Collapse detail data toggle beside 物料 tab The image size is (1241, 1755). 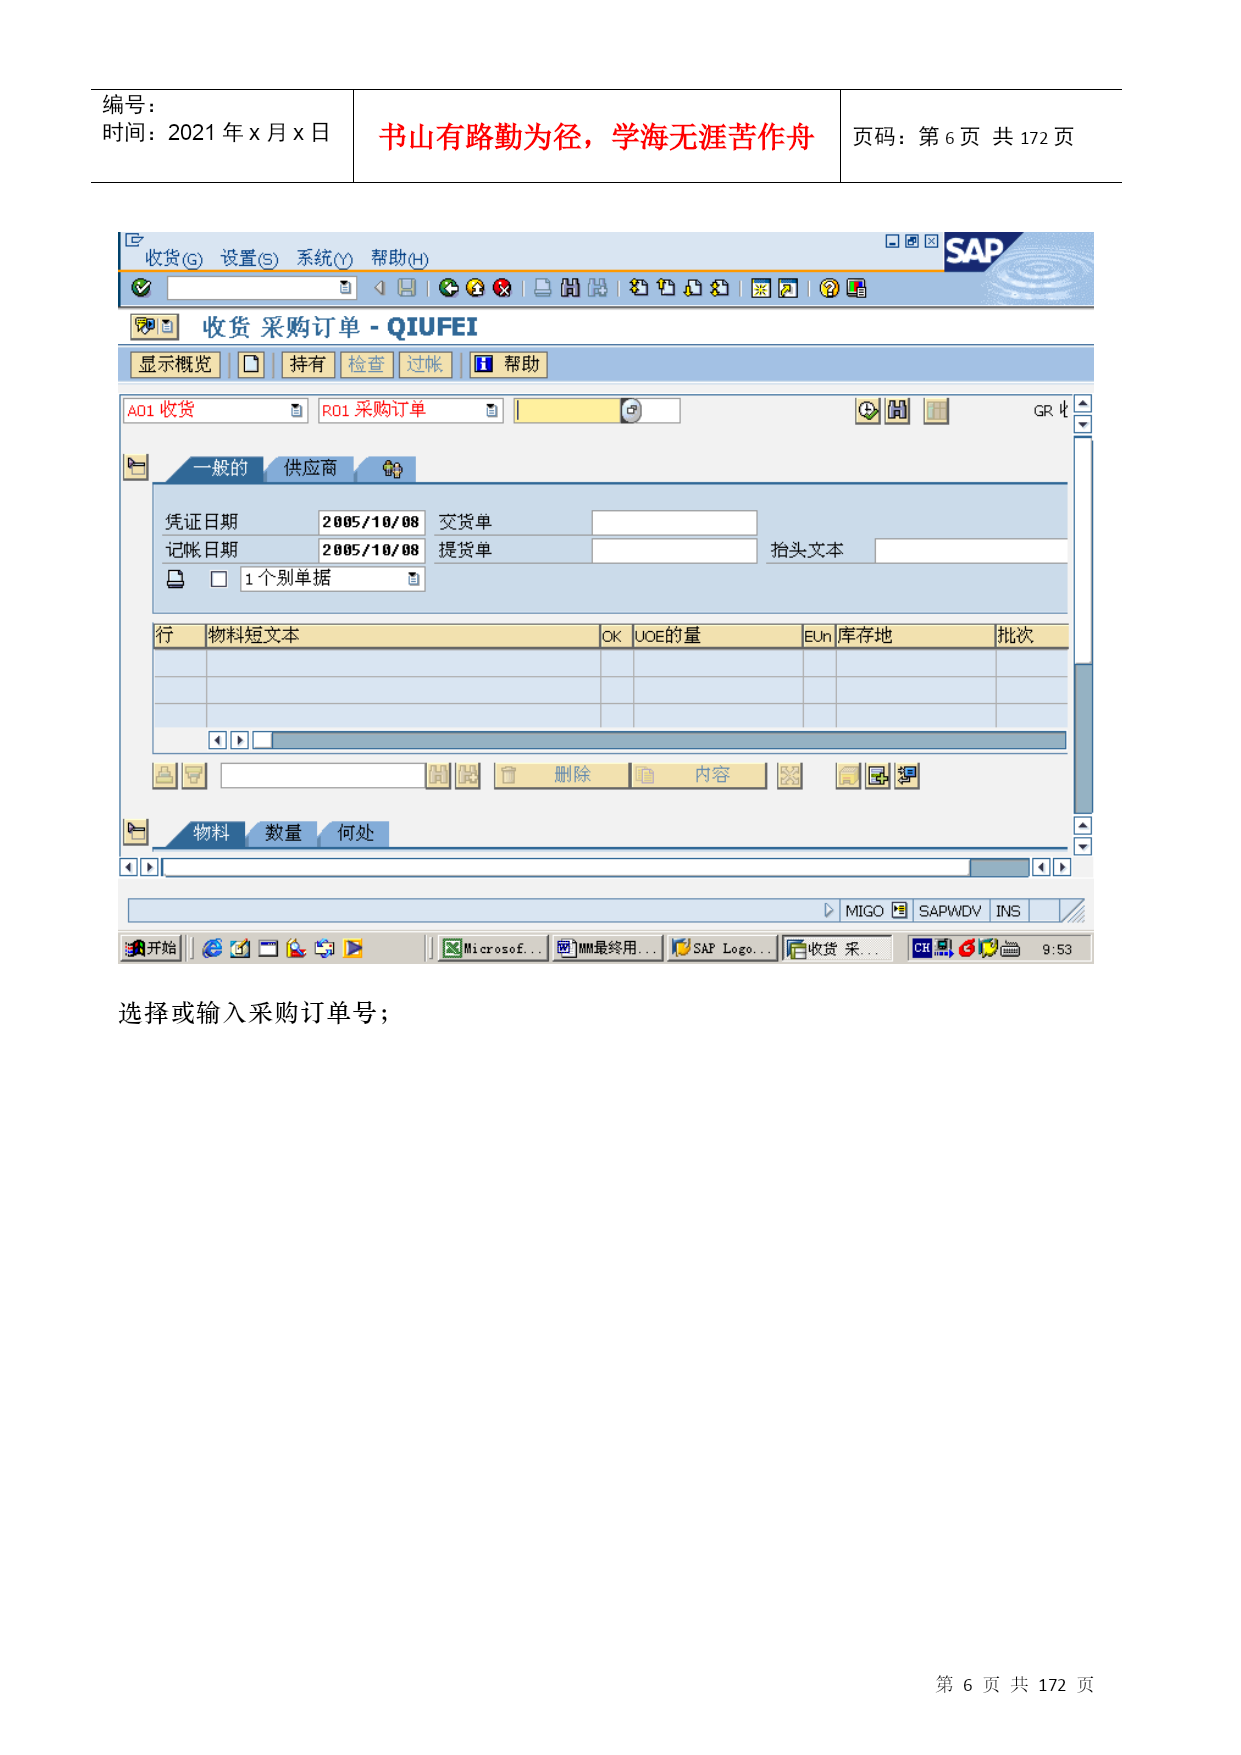136,832
